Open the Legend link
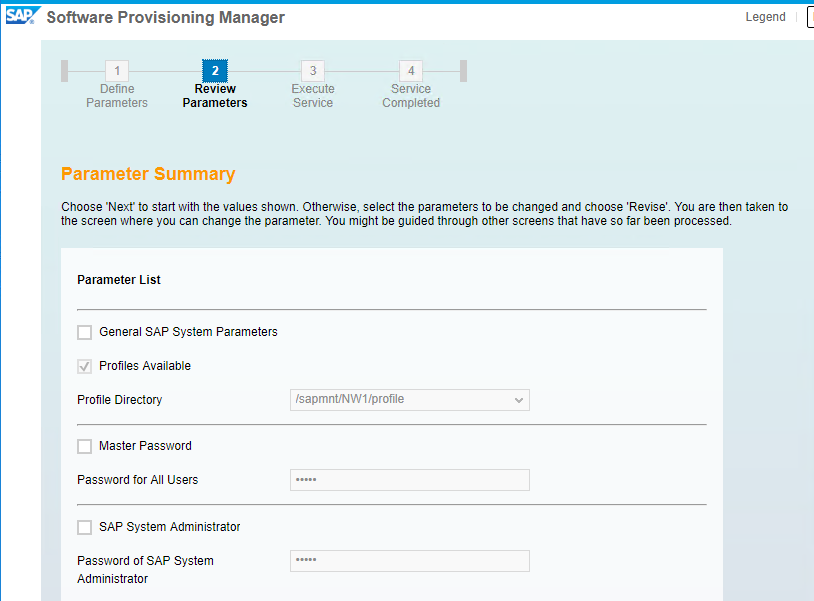The image size is (814, 601). pos(765,17)
